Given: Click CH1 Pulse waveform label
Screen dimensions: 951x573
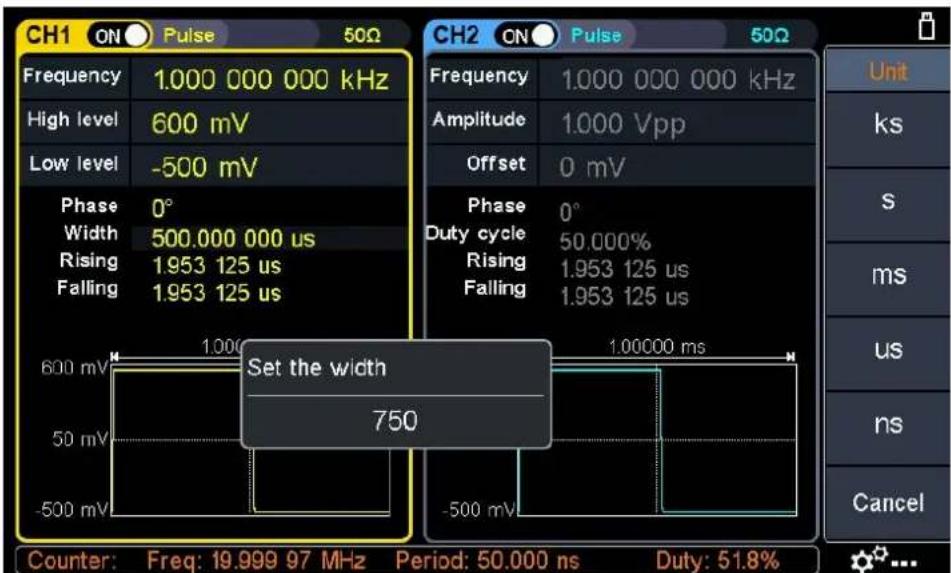Looking at the screenshot, I should point(189,35).
